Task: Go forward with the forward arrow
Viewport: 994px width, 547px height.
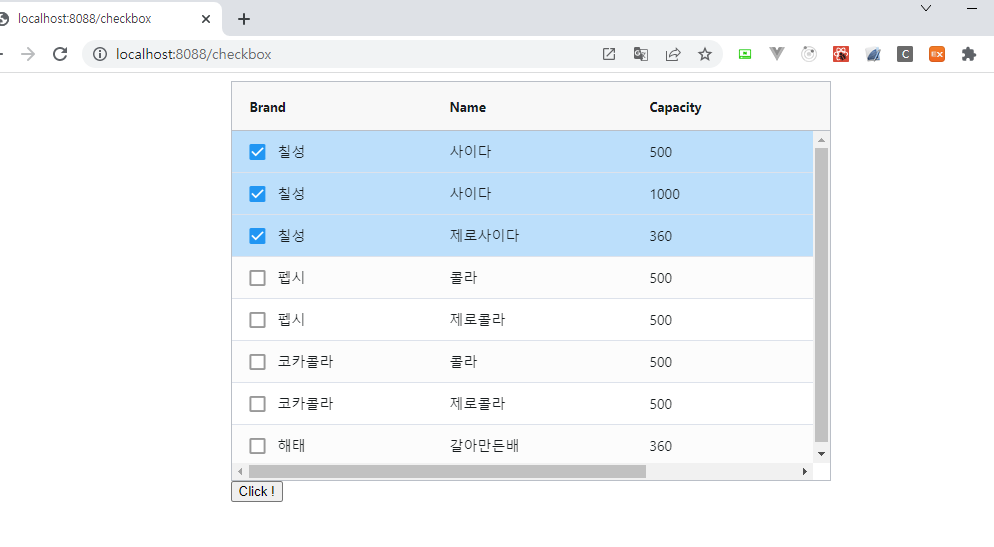Action: pyautogui.click(x=28, y=55)
